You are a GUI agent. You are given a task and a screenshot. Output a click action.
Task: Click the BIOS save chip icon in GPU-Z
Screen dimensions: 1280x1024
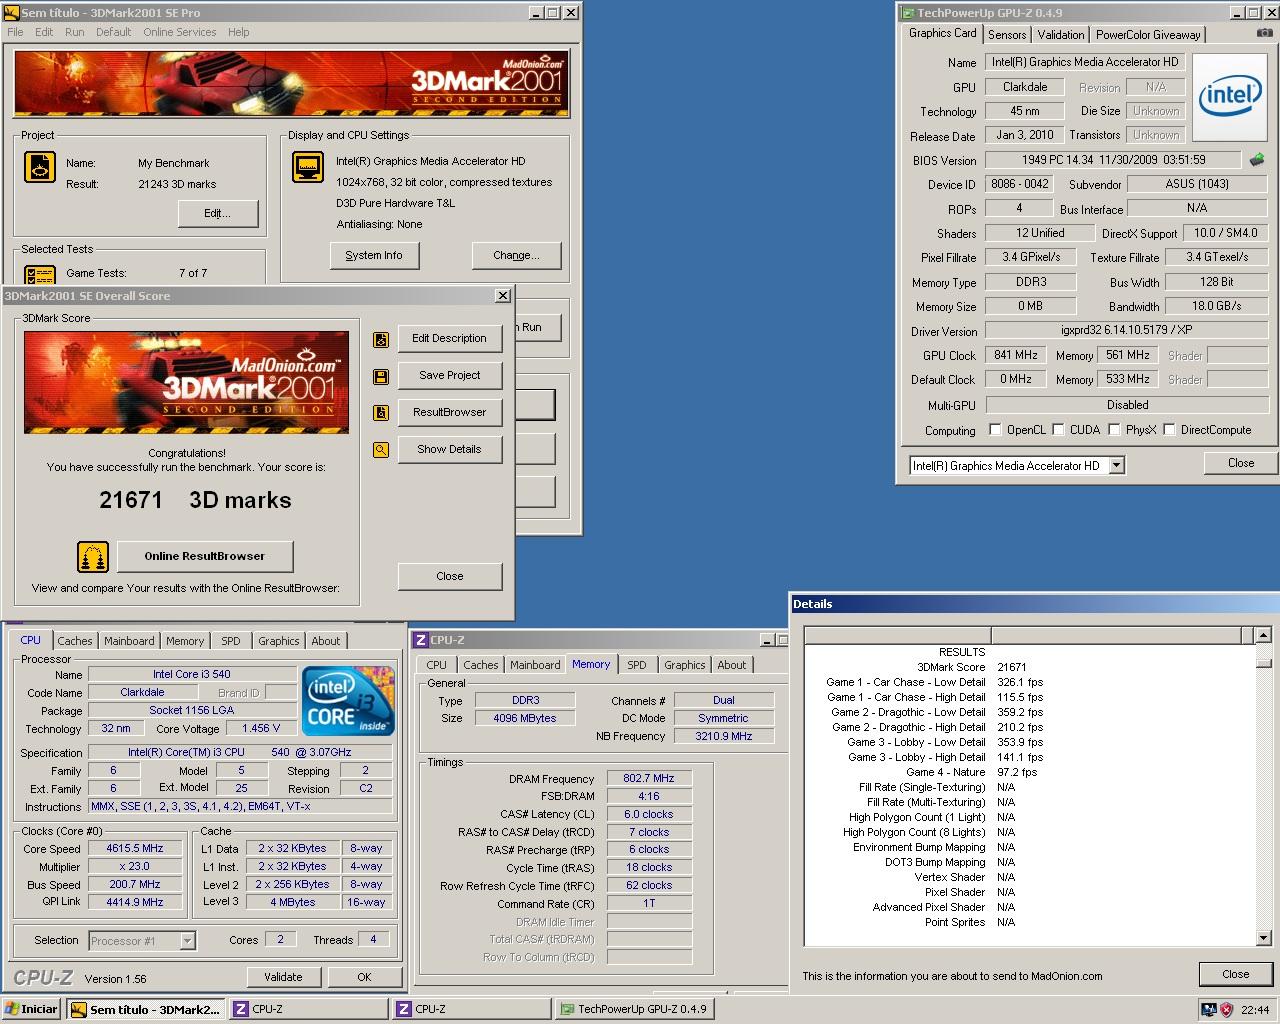[x=1257, y=159]
